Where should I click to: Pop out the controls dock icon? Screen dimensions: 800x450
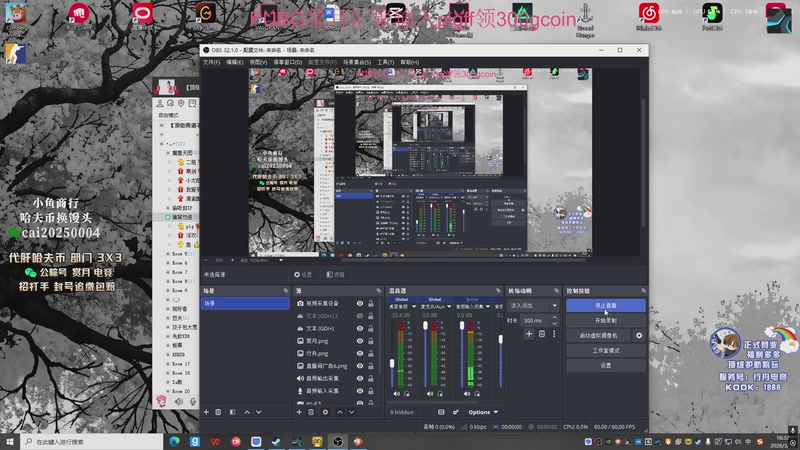pos(643,290)
